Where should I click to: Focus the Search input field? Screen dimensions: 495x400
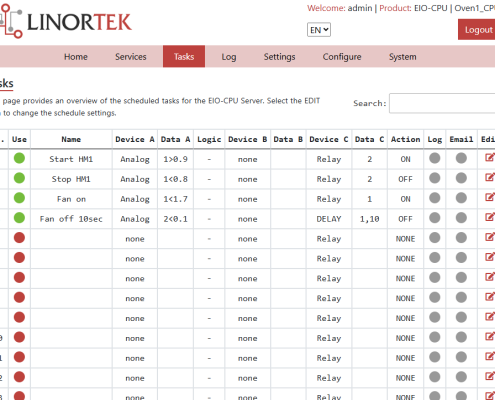442,103
